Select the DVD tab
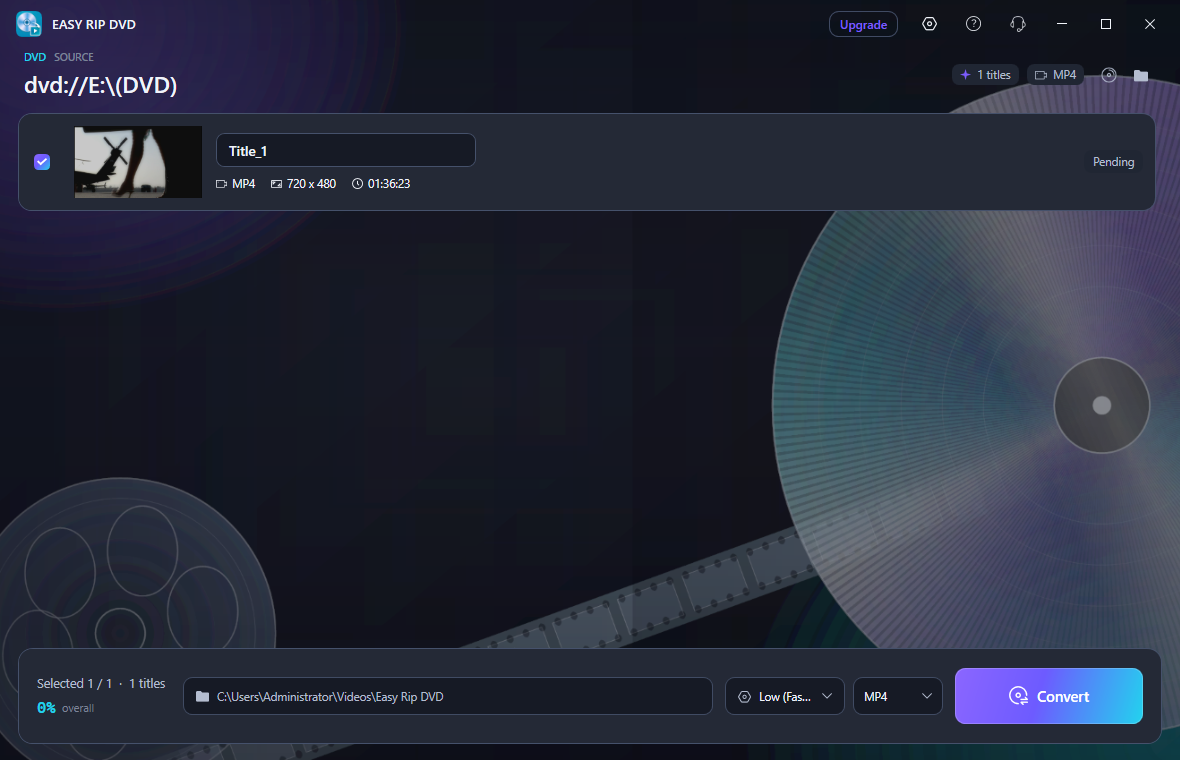1180x760 pixels. click(35, 57)
